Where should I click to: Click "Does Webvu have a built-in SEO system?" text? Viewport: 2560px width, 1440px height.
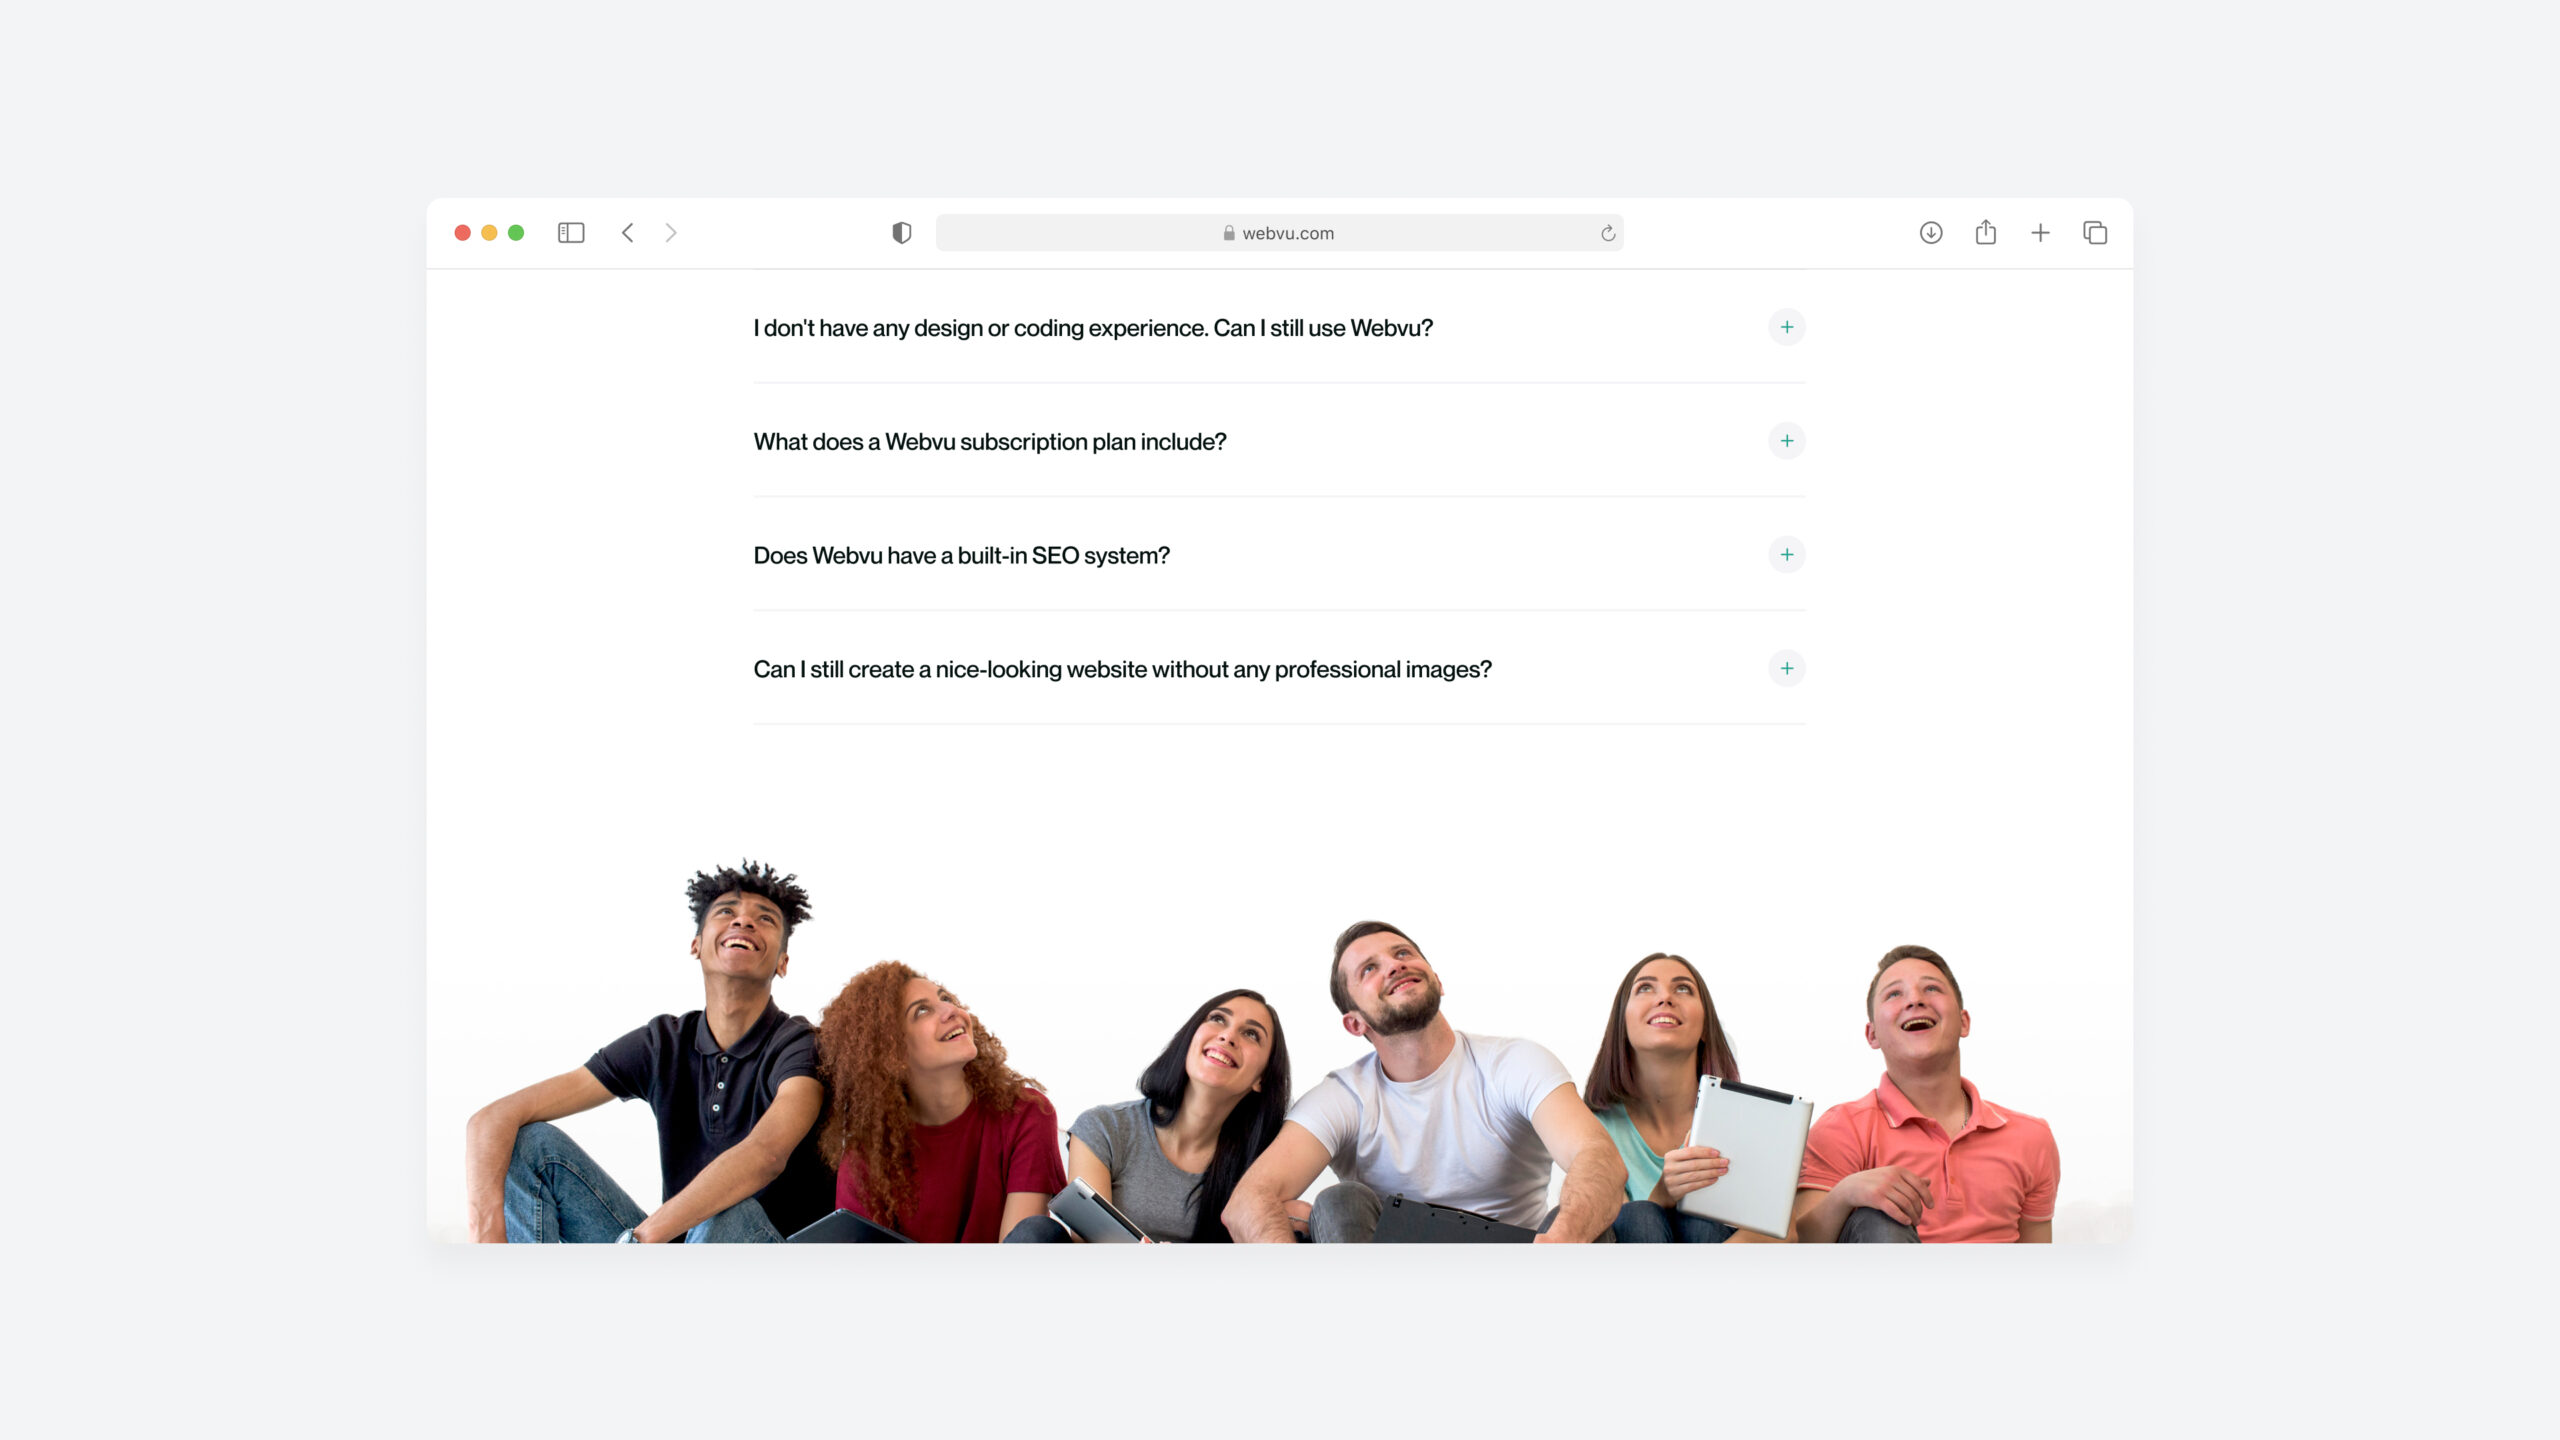pyautogui.click(x=961, y=556)
